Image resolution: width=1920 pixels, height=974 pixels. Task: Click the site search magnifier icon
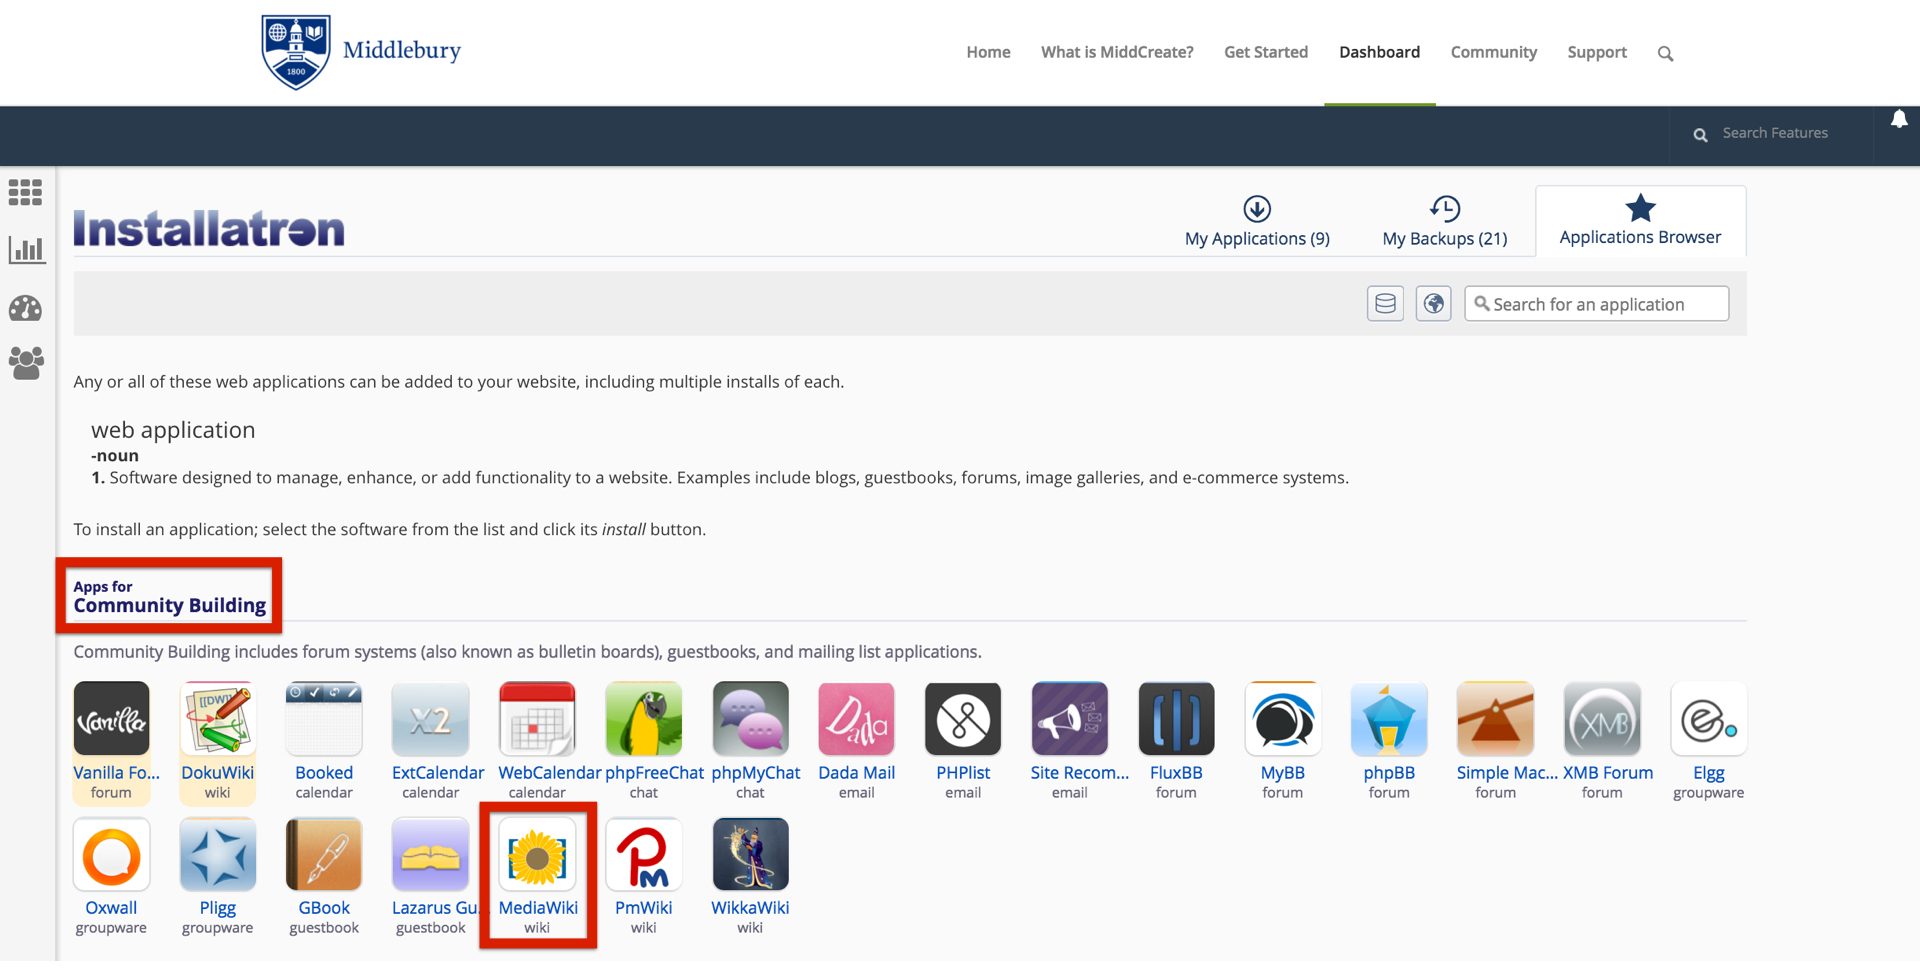pyautogui.click(x=1665, y=54)
